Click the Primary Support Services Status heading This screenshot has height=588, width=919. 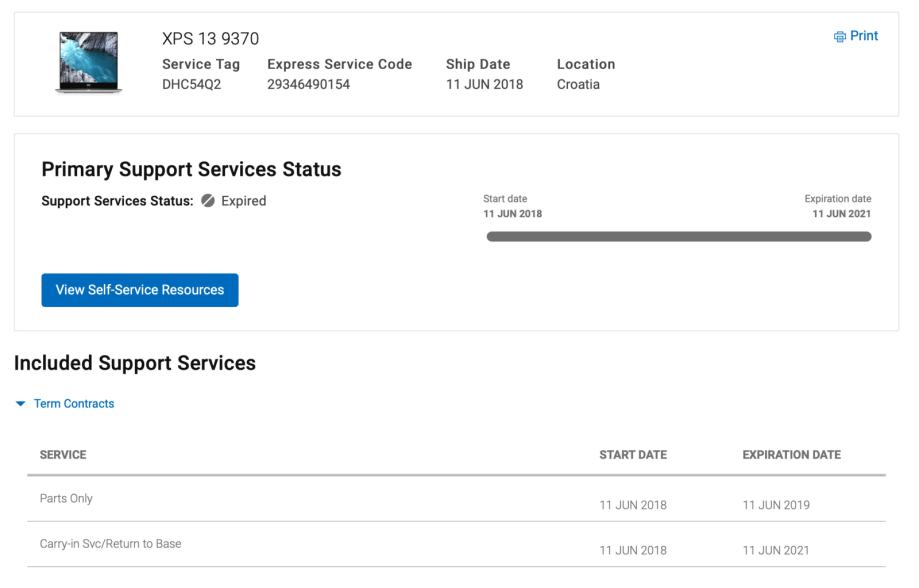point(191,169)
